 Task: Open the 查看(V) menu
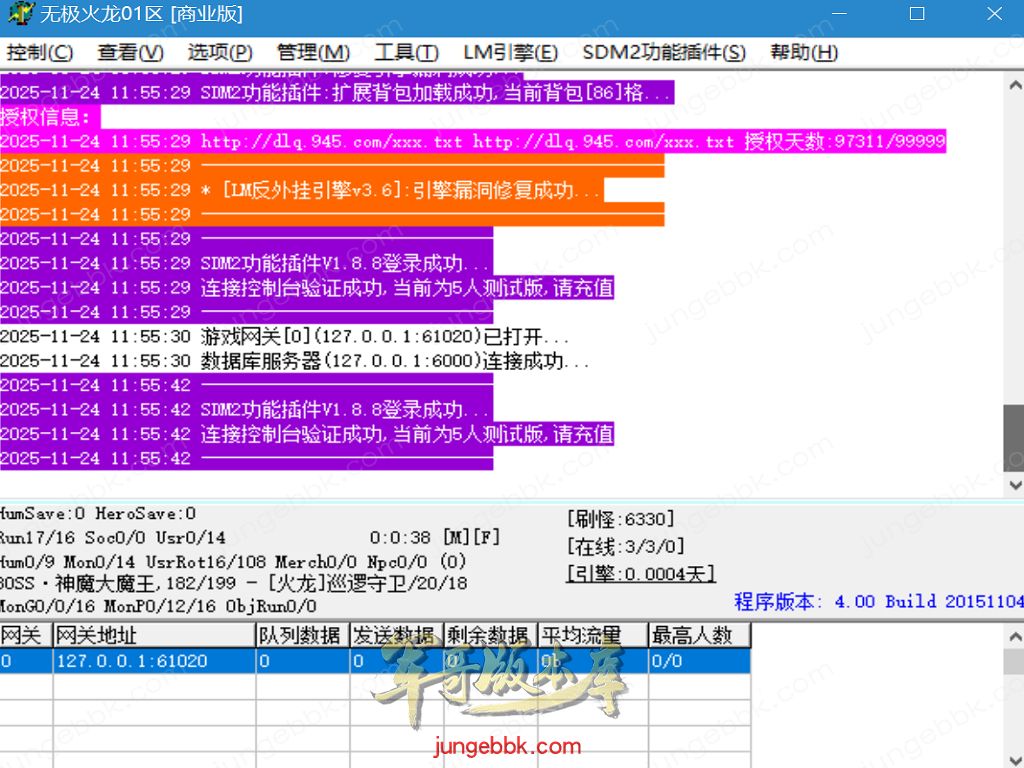pos(130,53)
